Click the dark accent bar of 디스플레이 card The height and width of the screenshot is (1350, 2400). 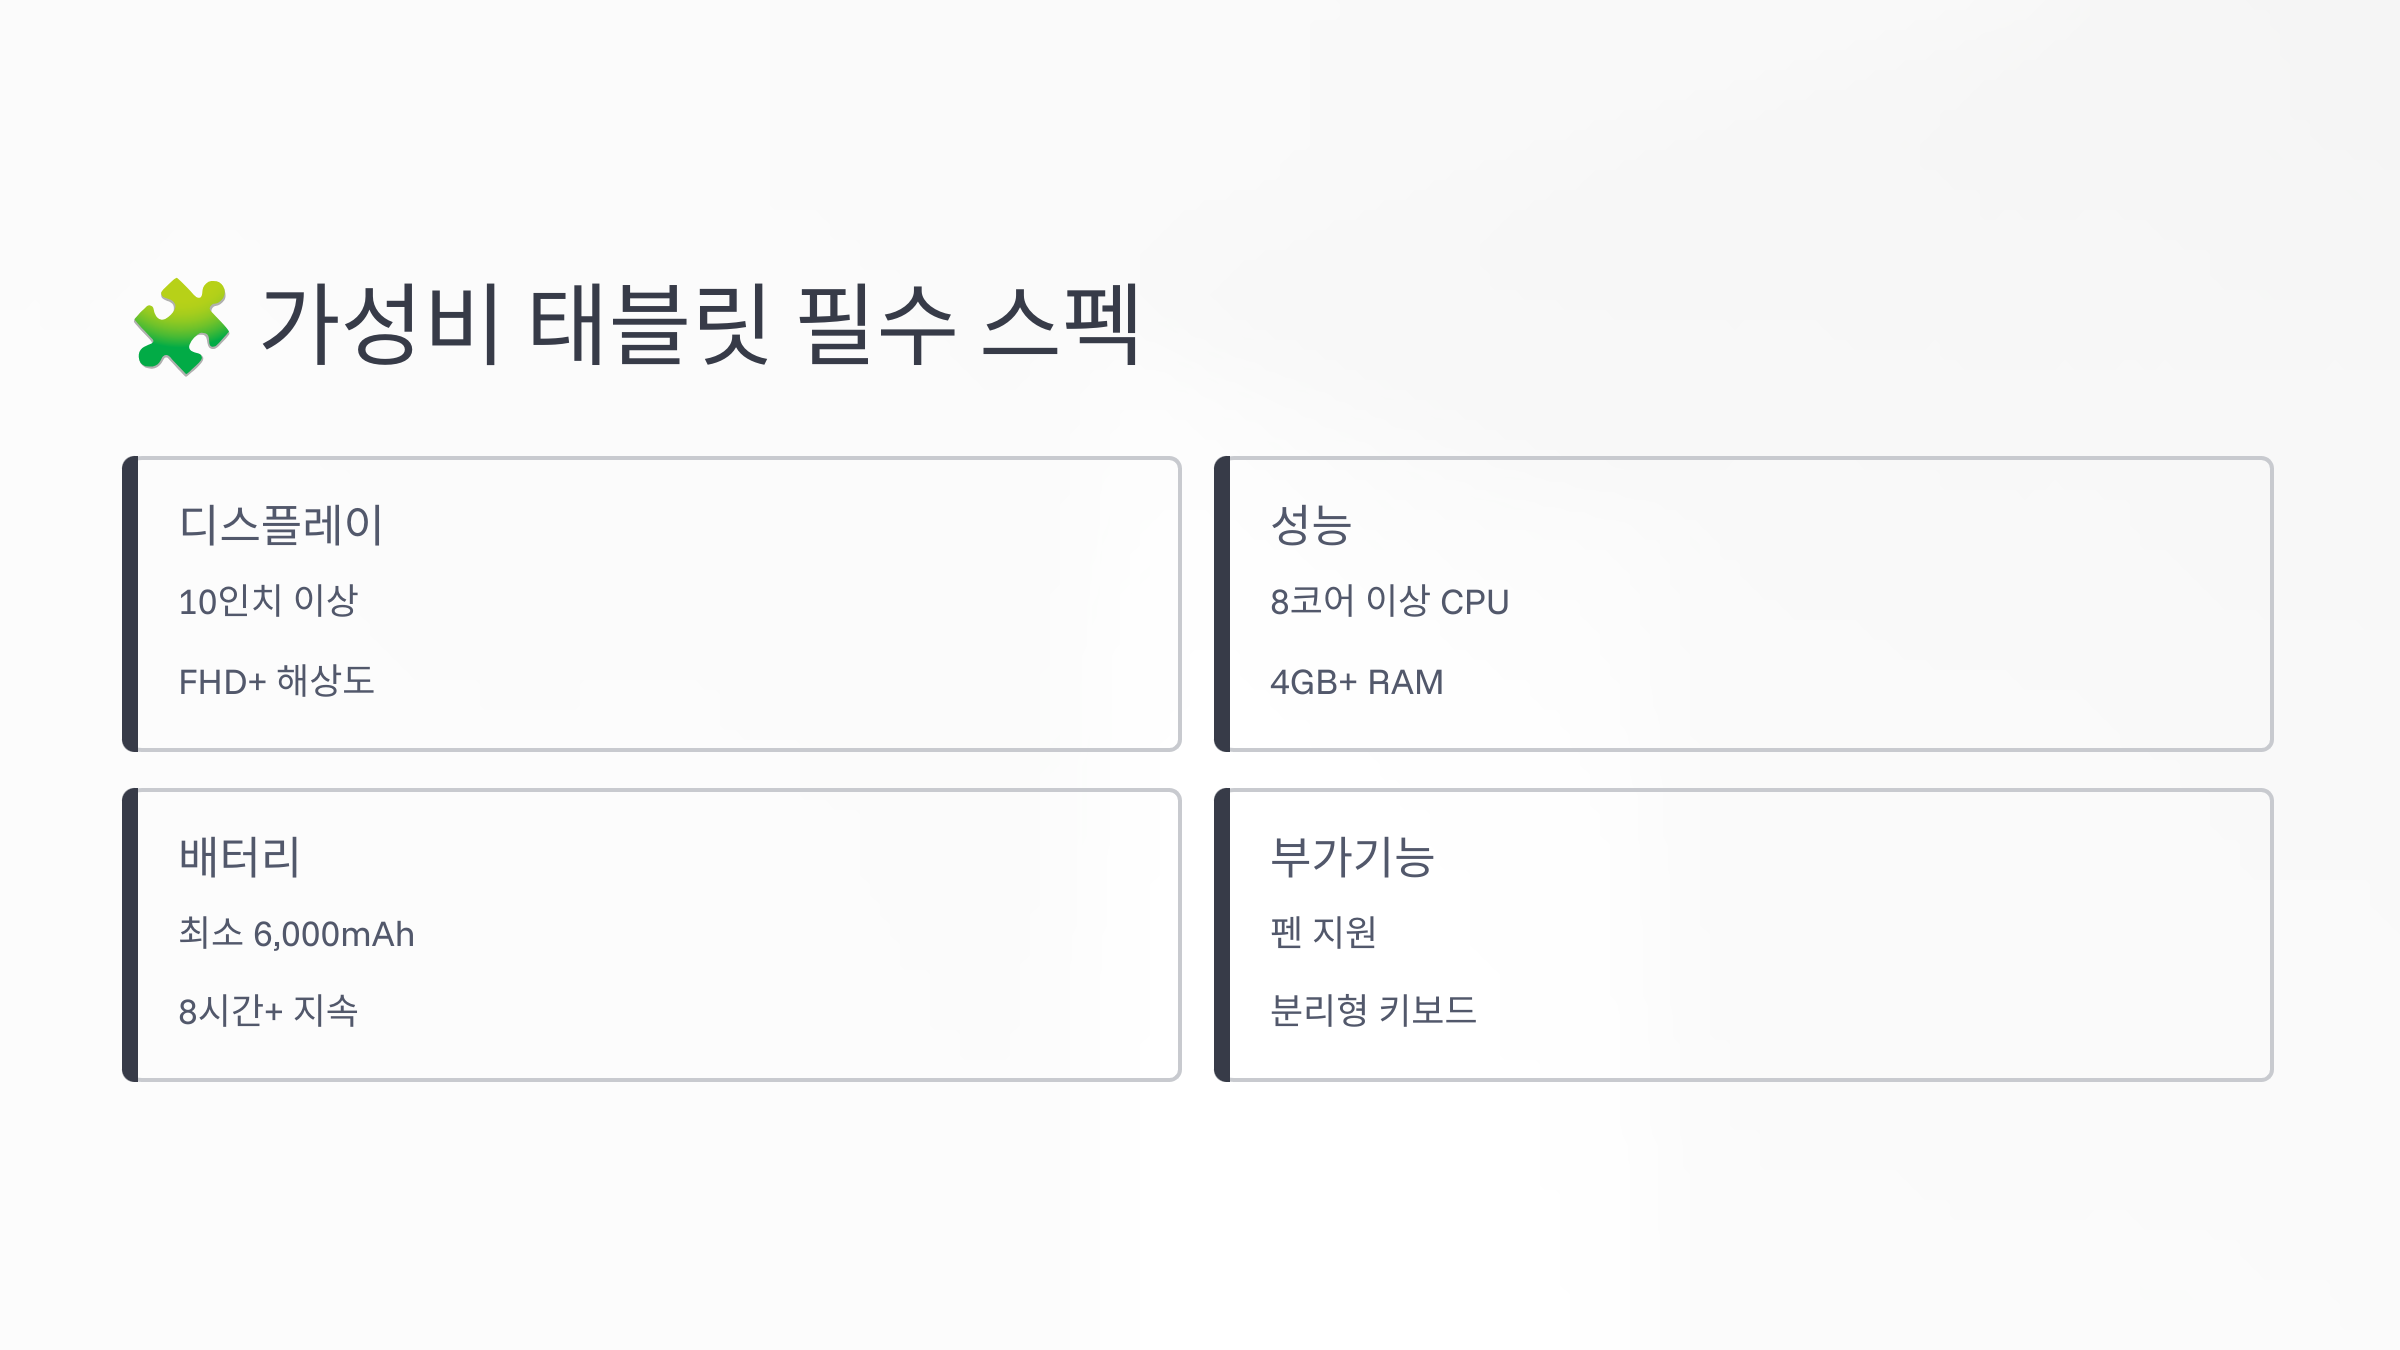tap(130, 604)
